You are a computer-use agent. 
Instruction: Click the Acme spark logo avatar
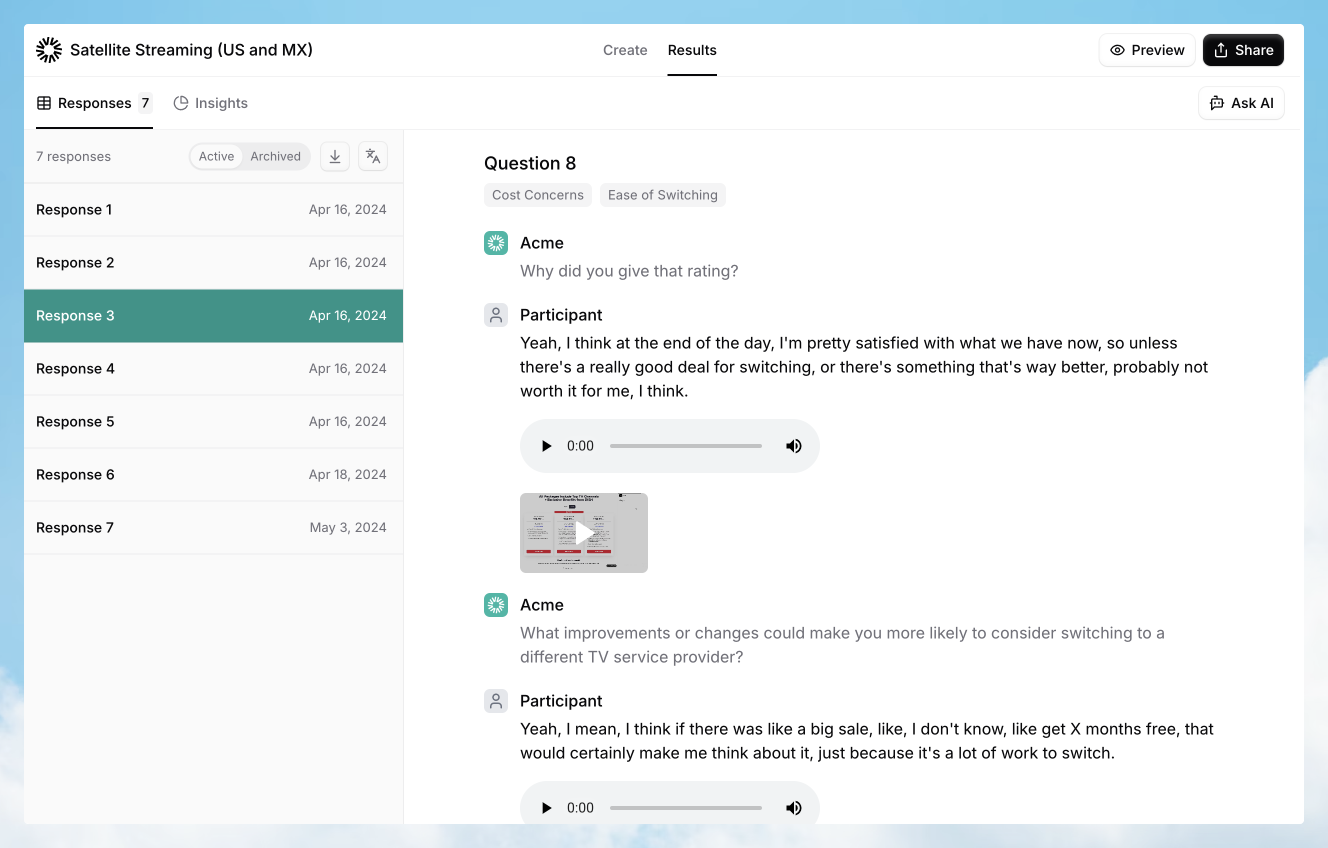pos(495,242)
